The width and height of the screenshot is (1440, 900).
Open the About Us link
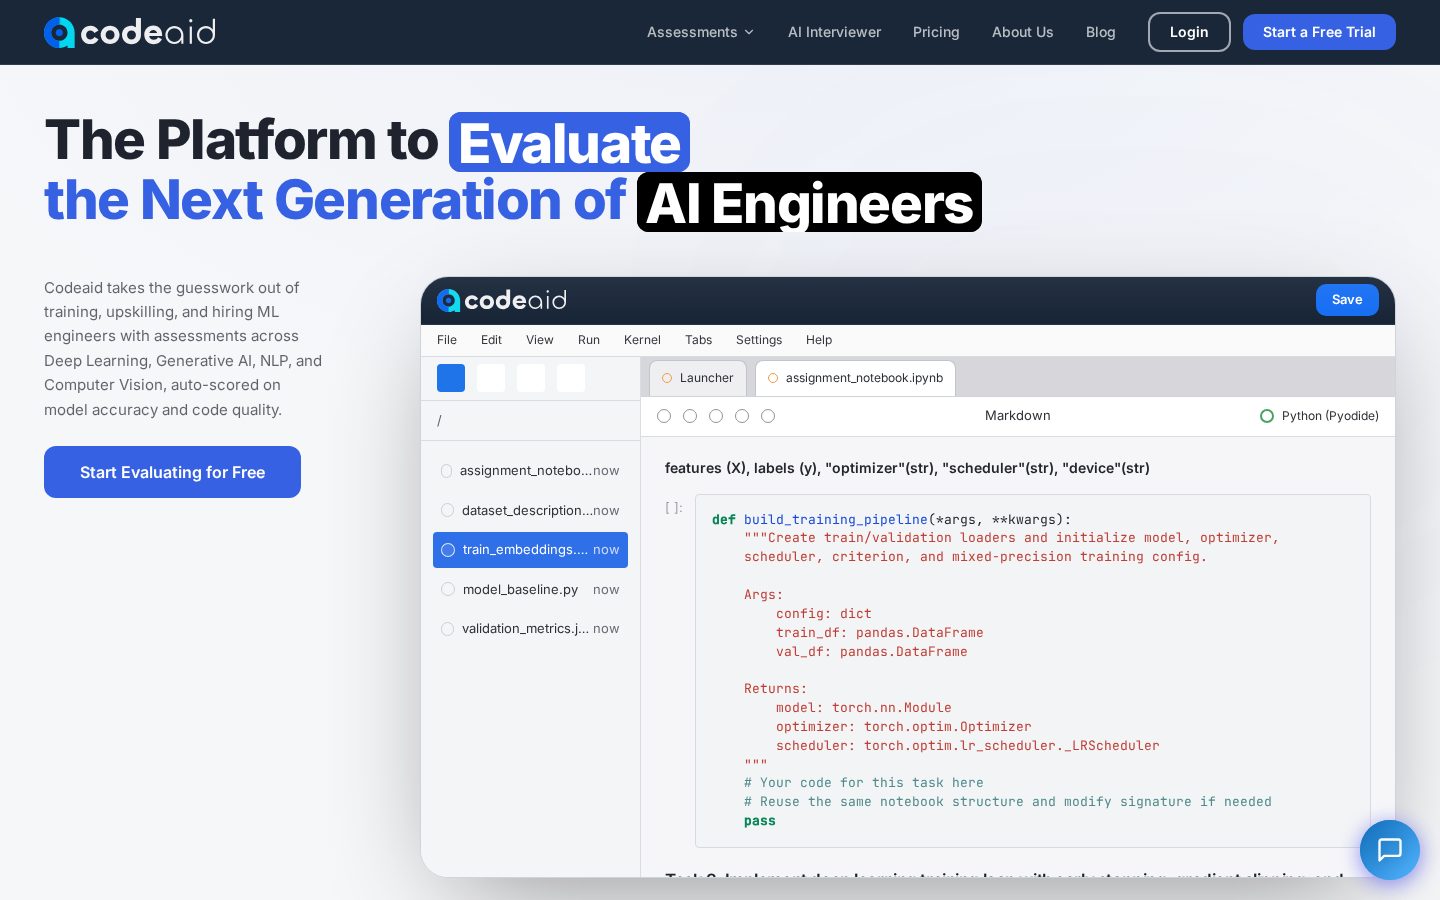[x=1022, y=32]
